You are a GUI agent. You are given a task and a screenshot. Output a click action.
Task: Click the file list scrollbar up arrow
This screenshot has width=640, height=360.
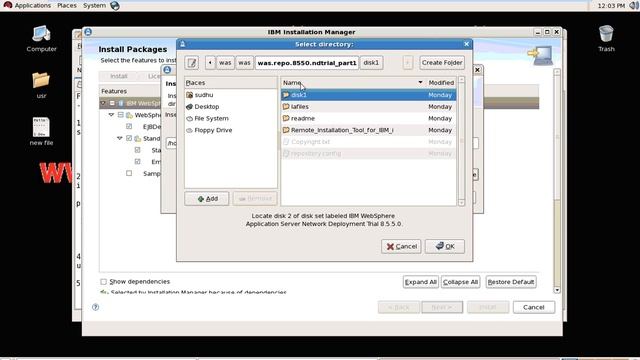coord(461,80)
